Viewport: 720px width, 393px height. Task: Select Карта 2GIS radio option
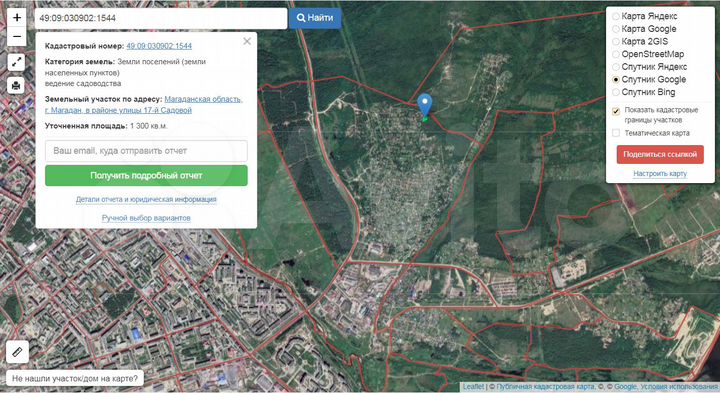coord(616,42)
